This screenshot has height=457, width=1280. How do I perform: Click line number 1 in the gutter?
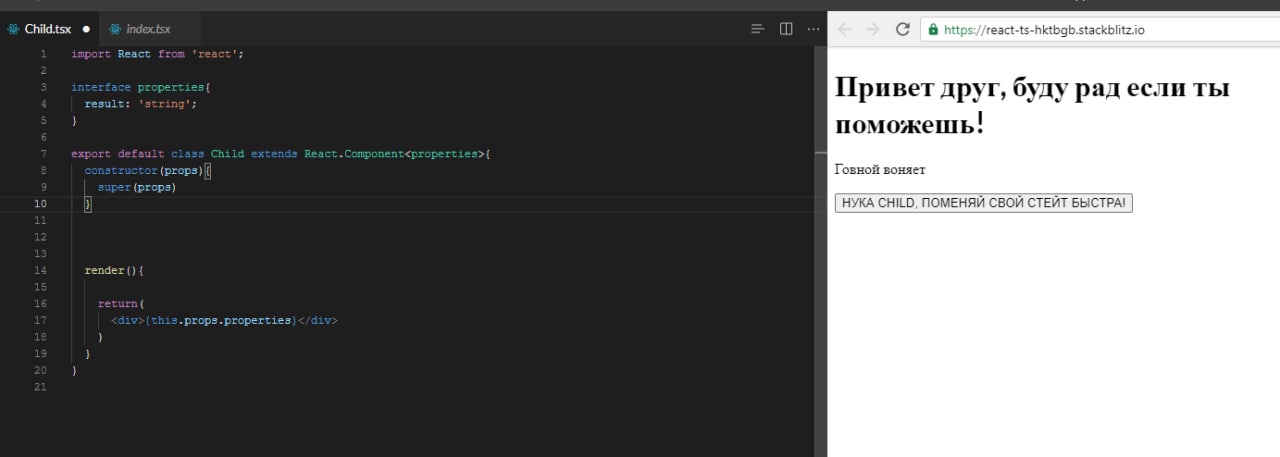click(x=43, y=54)
